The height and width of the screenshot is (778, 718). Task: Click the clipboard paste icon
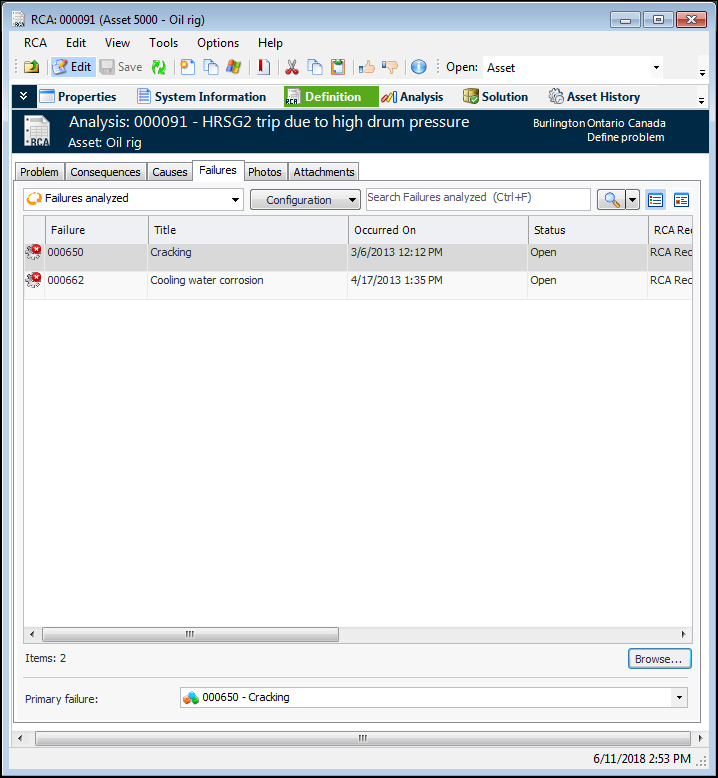coord(338,67)
